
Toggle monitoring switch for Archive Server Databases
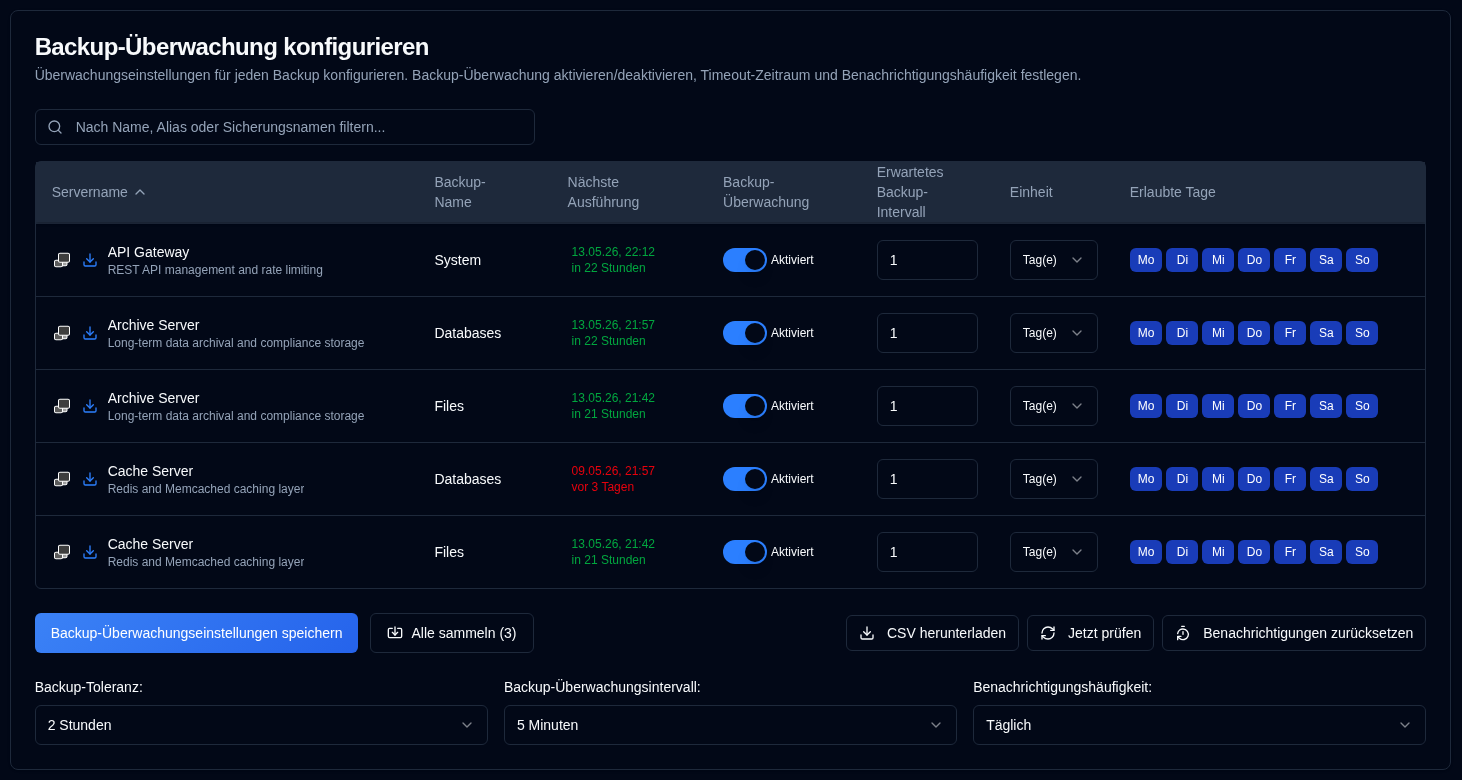point(745,333)
